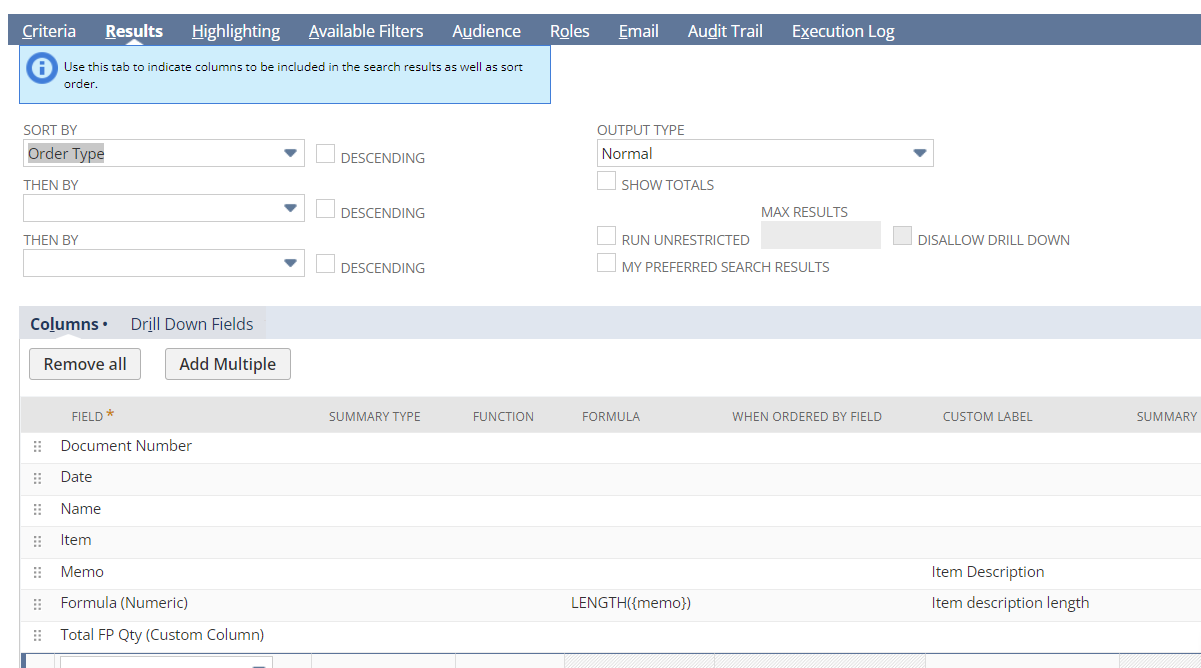Enable Descending for the Sort By field

coord(325,154)
